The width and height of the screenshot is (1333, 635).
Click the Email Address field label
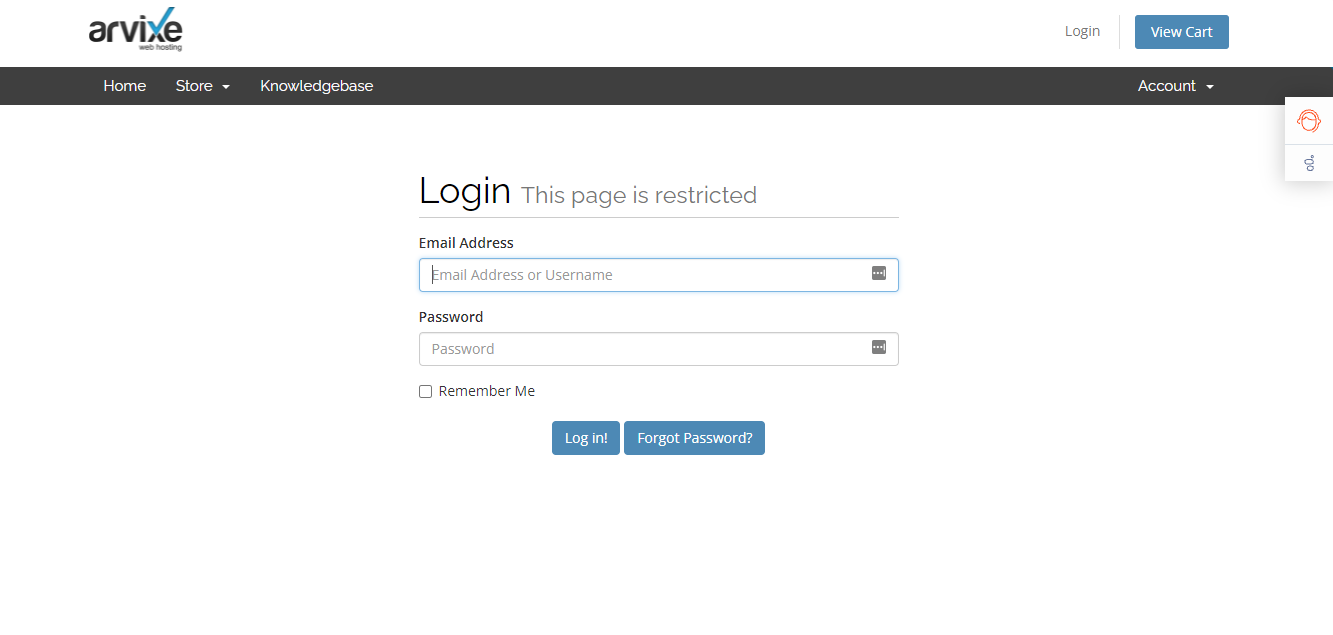[x=466, y=243]
